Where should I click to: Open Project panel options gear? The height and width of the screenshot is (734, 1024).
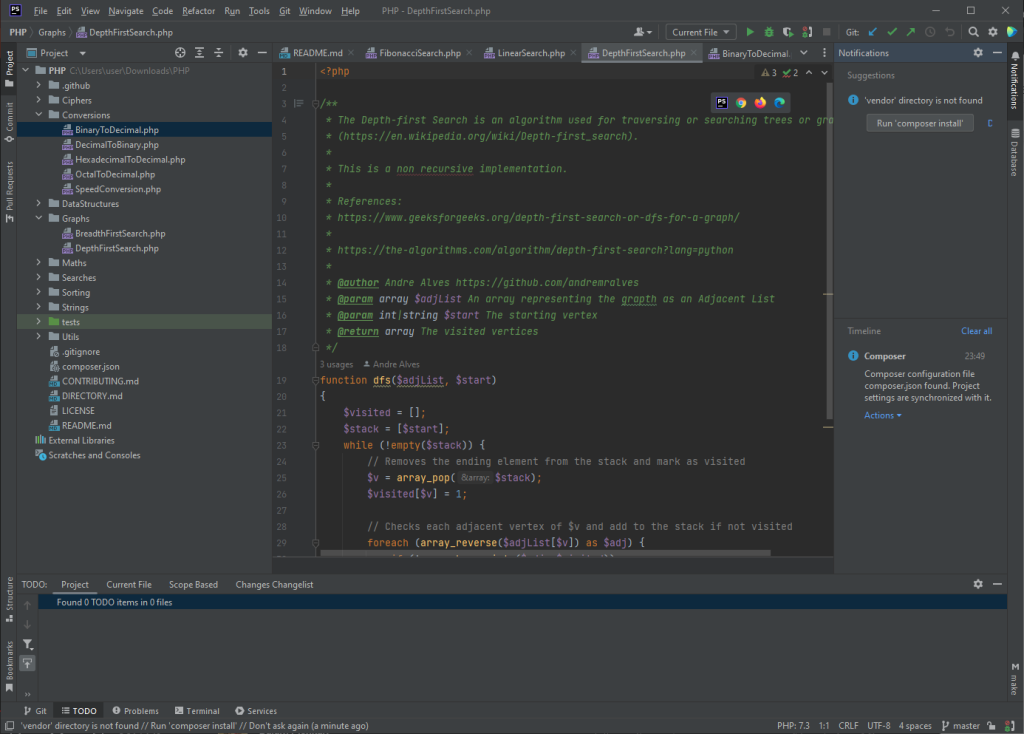point(243,53)
